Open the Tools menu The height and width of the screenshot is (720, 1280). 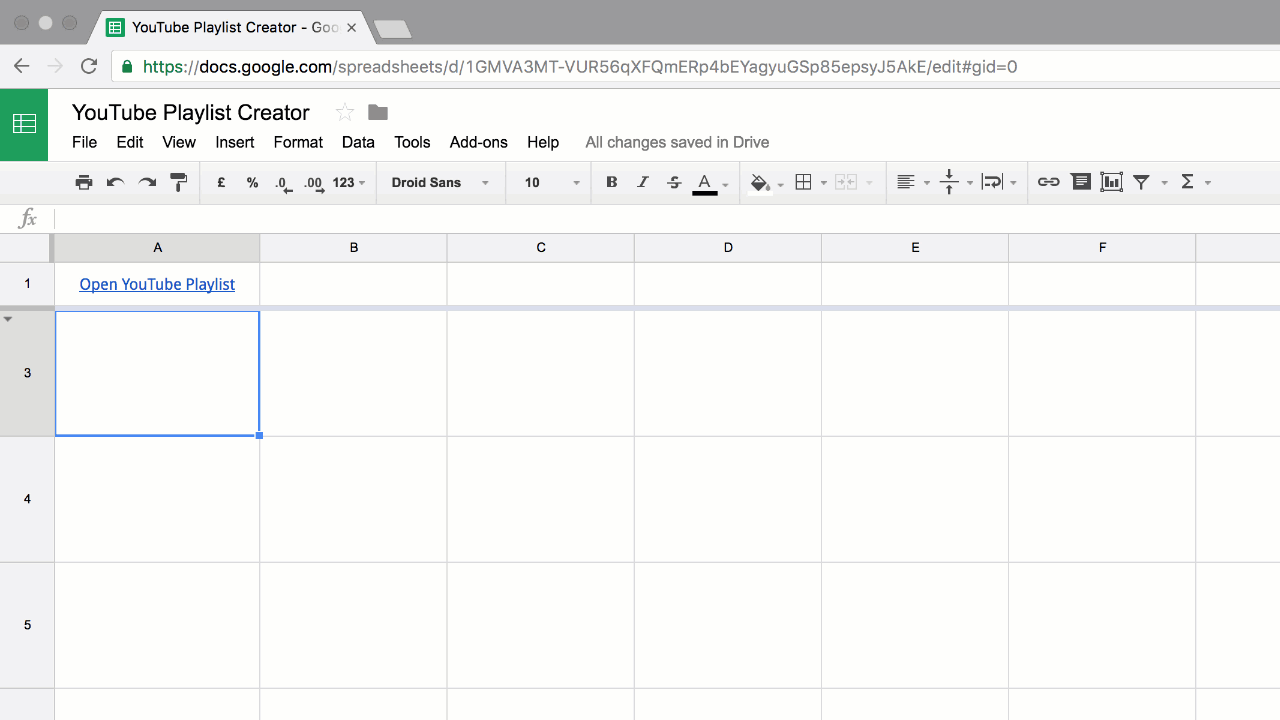point(412,142)
